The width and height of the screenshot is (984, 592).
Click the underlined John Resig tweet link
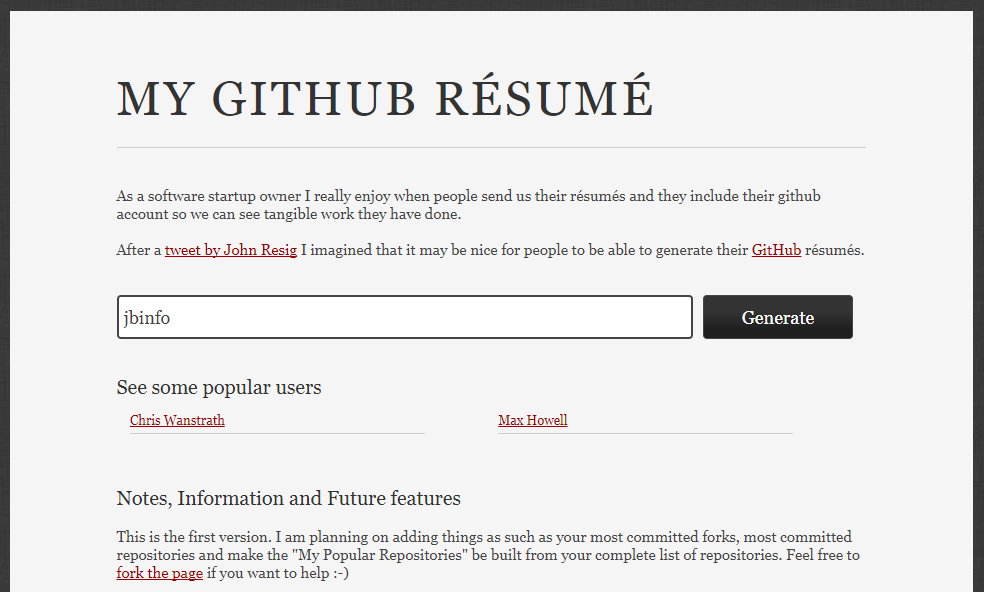click(x=230, y=249)
